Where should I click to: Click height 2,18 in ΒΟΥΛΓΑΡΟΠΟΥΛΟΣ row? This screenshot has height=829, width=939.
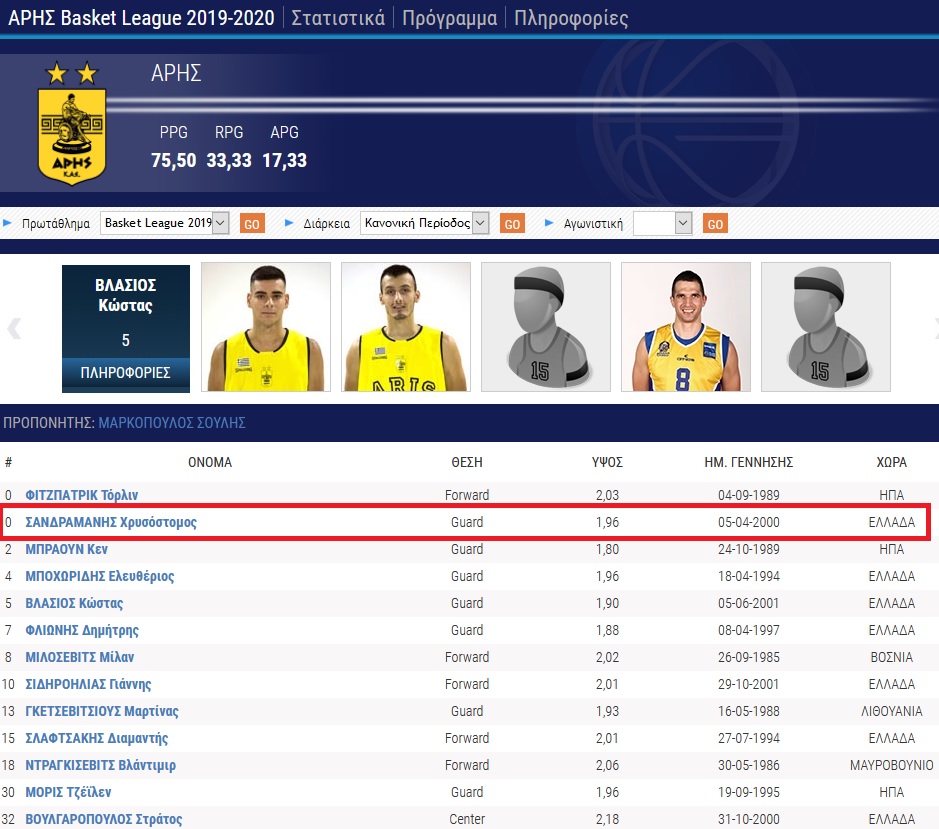[x=607, y=819]
